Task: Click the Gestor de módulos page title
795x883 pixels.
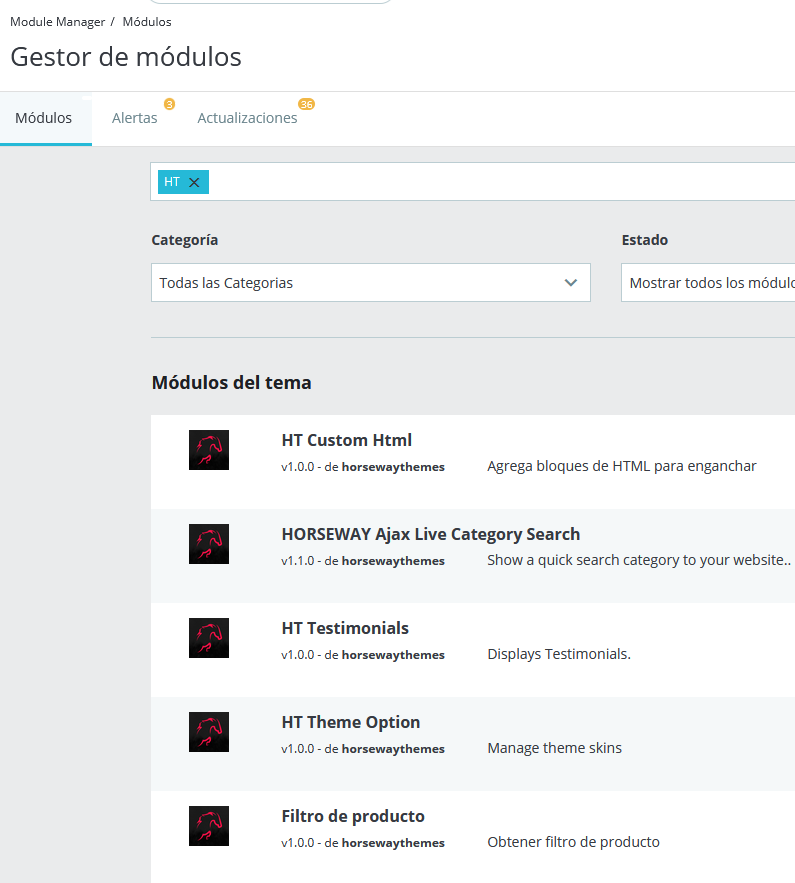Action: (126, 57)
